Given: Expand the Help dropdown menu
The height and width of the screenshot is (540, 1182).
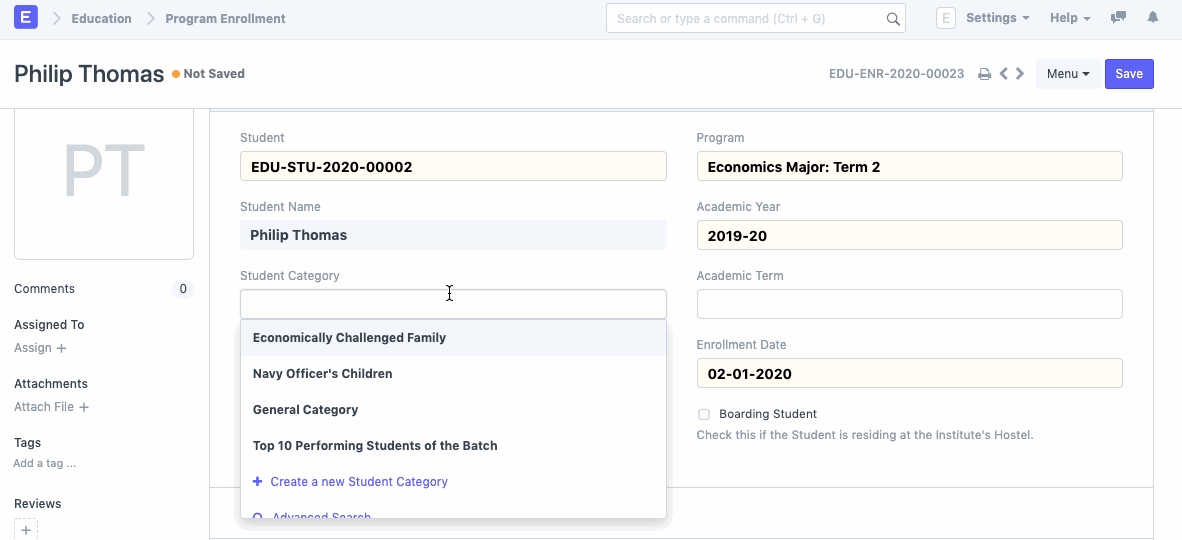Looking at the screenshot, I should 1069,18.
